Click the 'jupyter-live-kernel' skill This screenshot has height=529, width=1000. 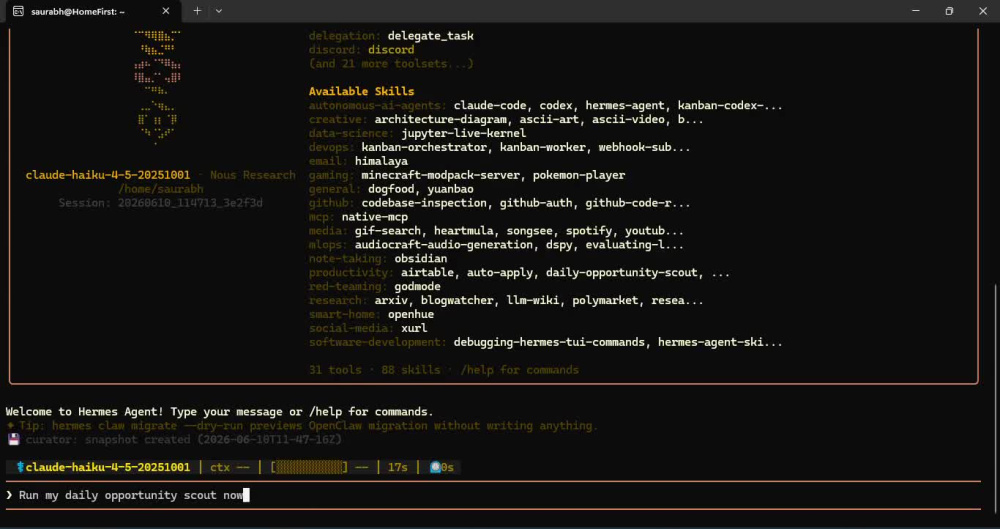pyautogui.click(x=464, y=133)
